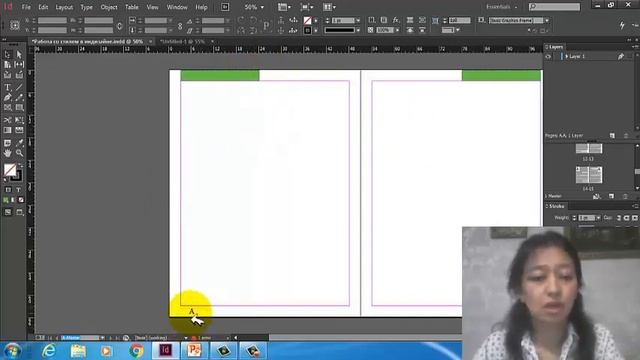Select the Scissors tool
Screen dimensions: 640x360
8,120
